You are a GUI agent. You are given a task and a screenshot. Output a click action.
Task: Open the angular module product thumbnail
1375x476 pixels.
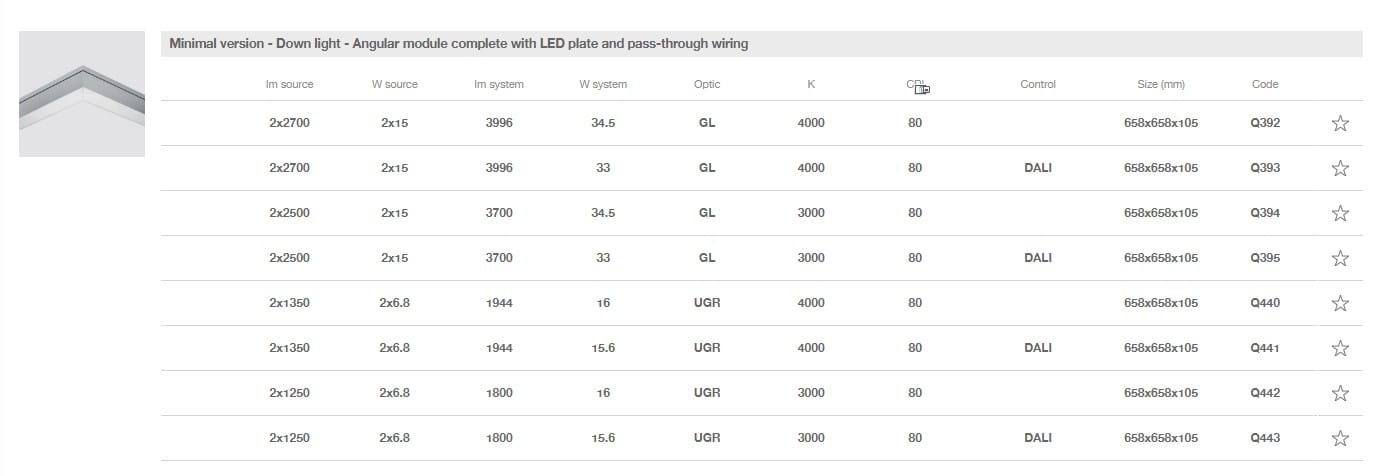[x=82, y=94]
